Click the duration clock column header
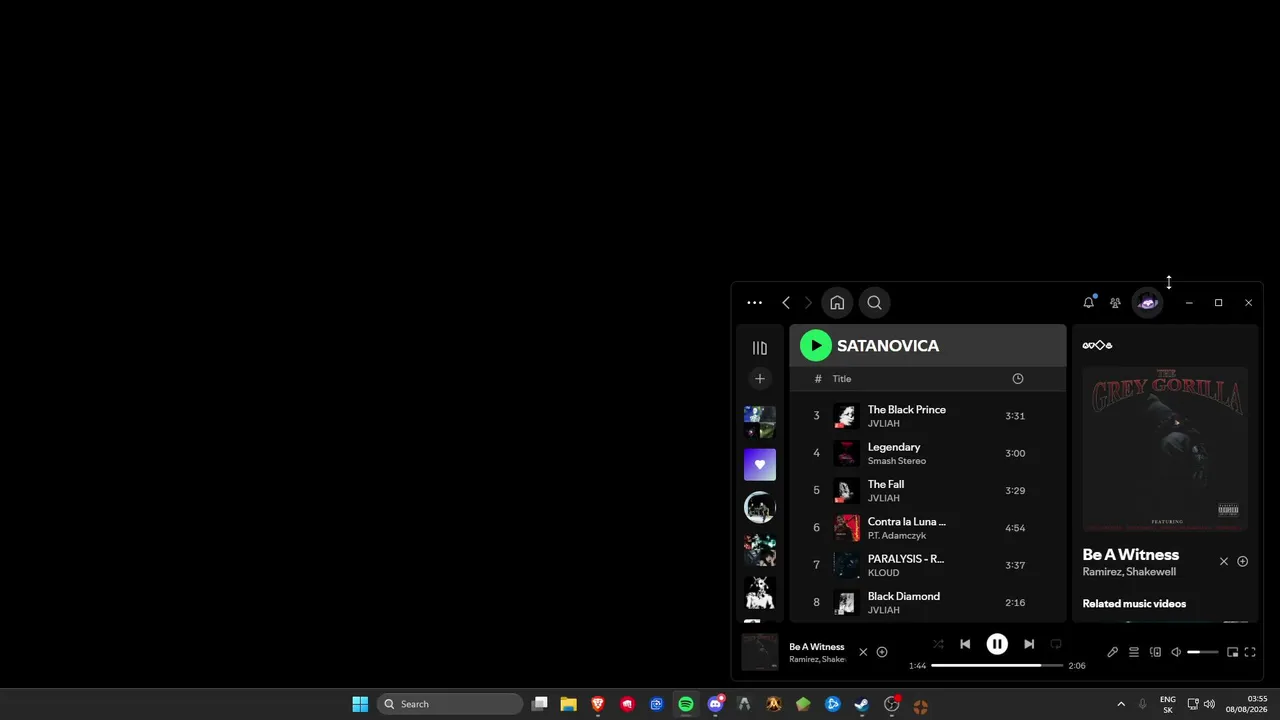Viewport: 1280px width, 720px height. (x=1018, y=379)
